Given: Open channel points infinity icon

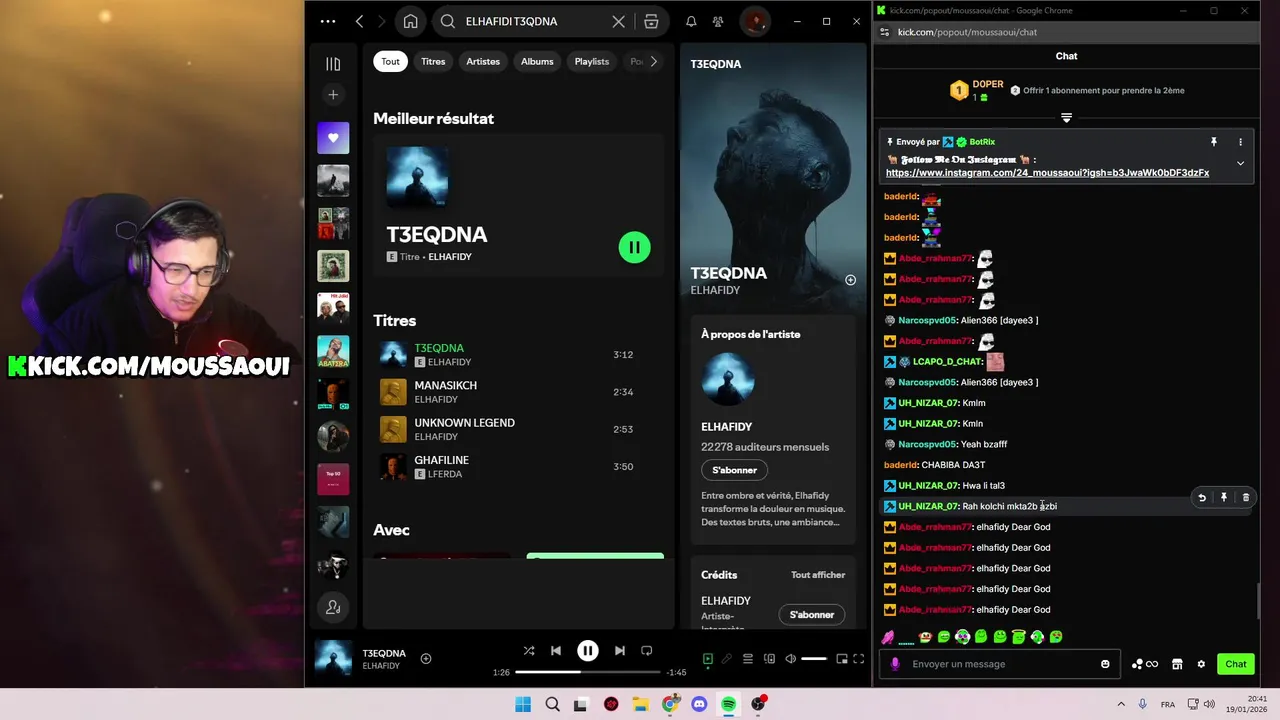Looking at the screenshot, I should [1145, 664].
